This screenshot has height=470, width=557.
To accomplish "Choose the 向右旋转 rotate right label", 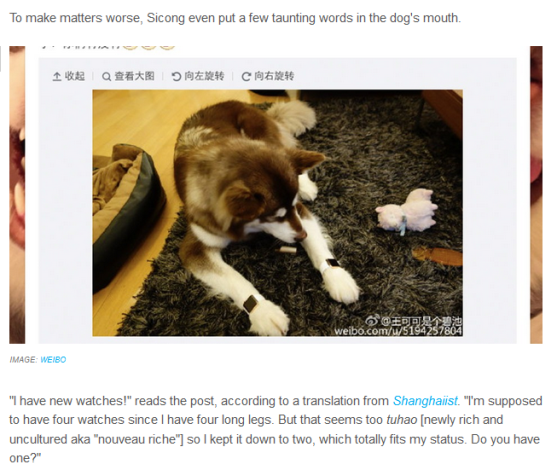I will tap(274, 76).
